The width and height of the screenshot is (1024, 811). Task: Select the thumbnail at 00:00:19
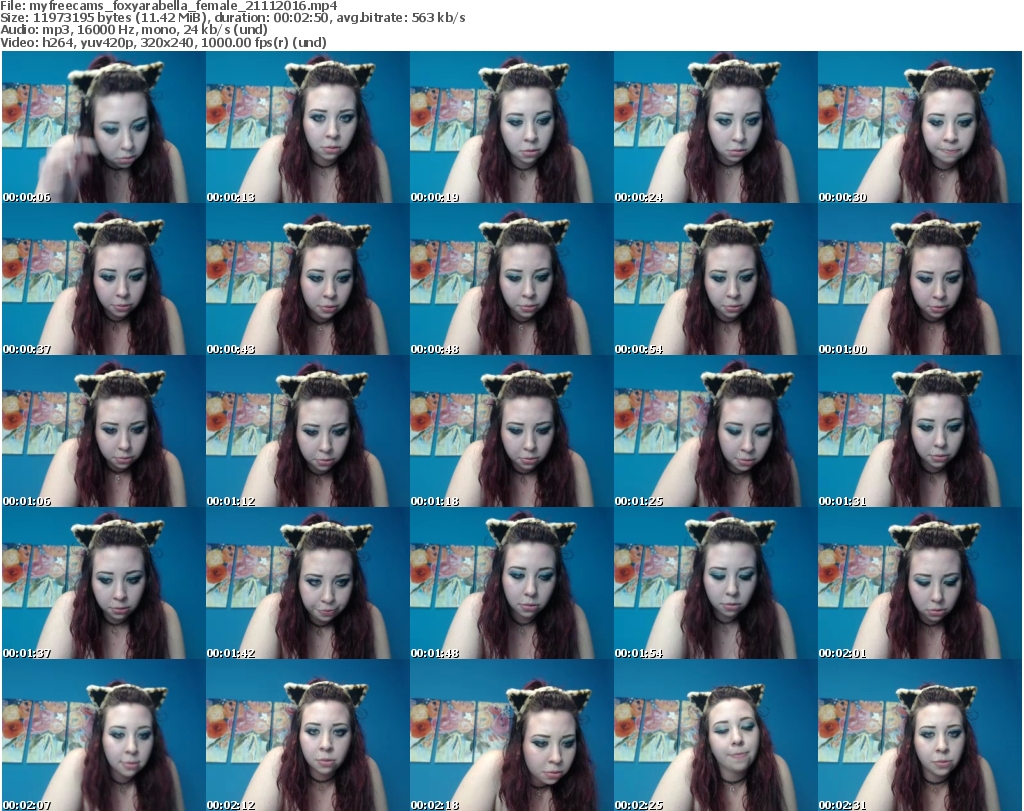coord(511,127)
